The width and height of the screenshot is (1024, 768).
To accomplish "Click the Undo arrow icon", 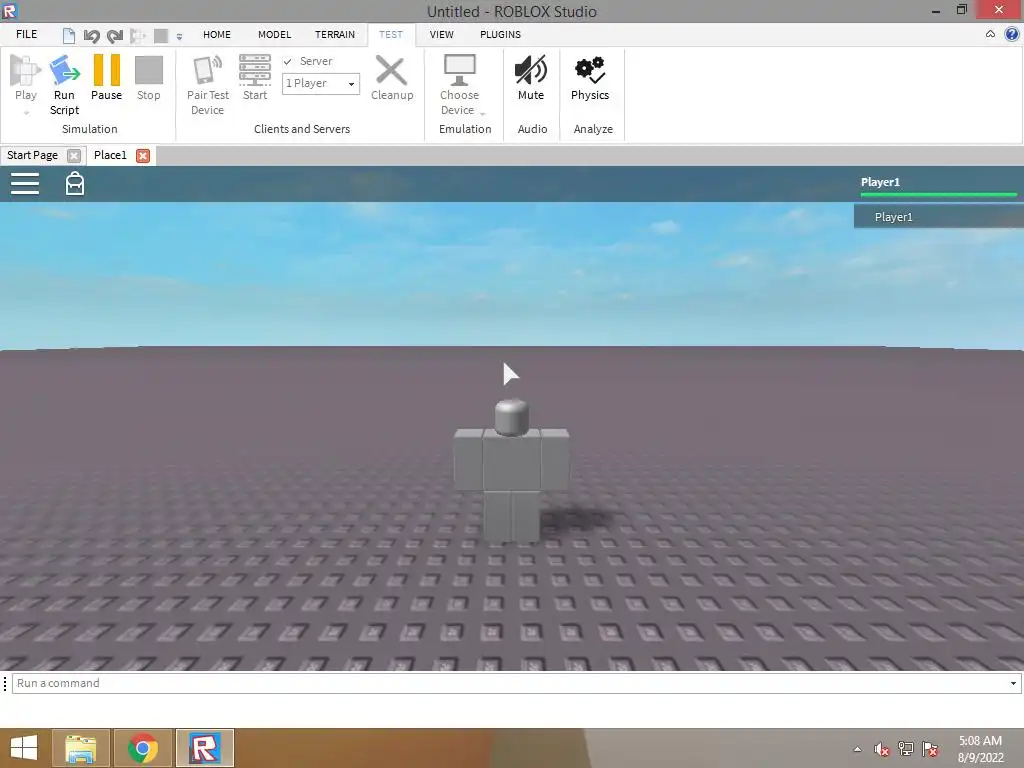I will point(91,36).
